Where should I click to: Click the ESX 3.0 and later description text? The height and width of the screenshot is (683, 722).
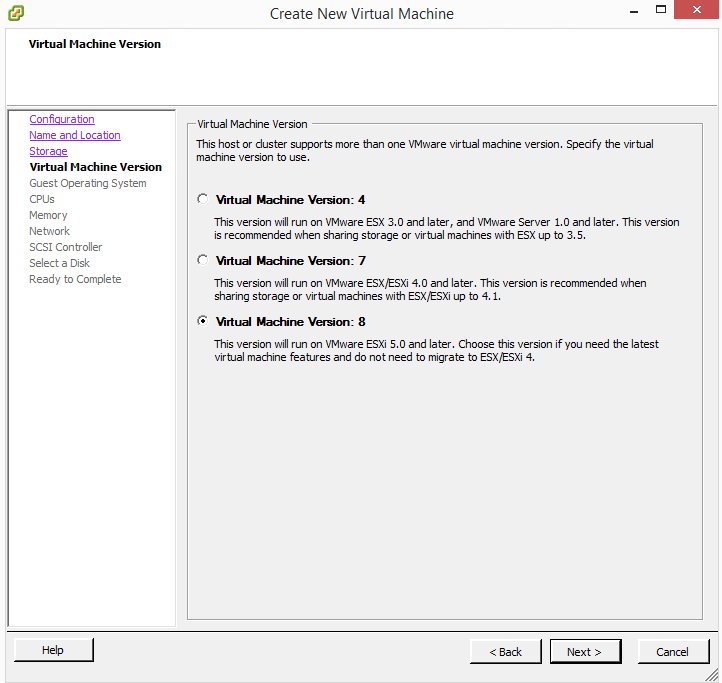click(447, 228)
